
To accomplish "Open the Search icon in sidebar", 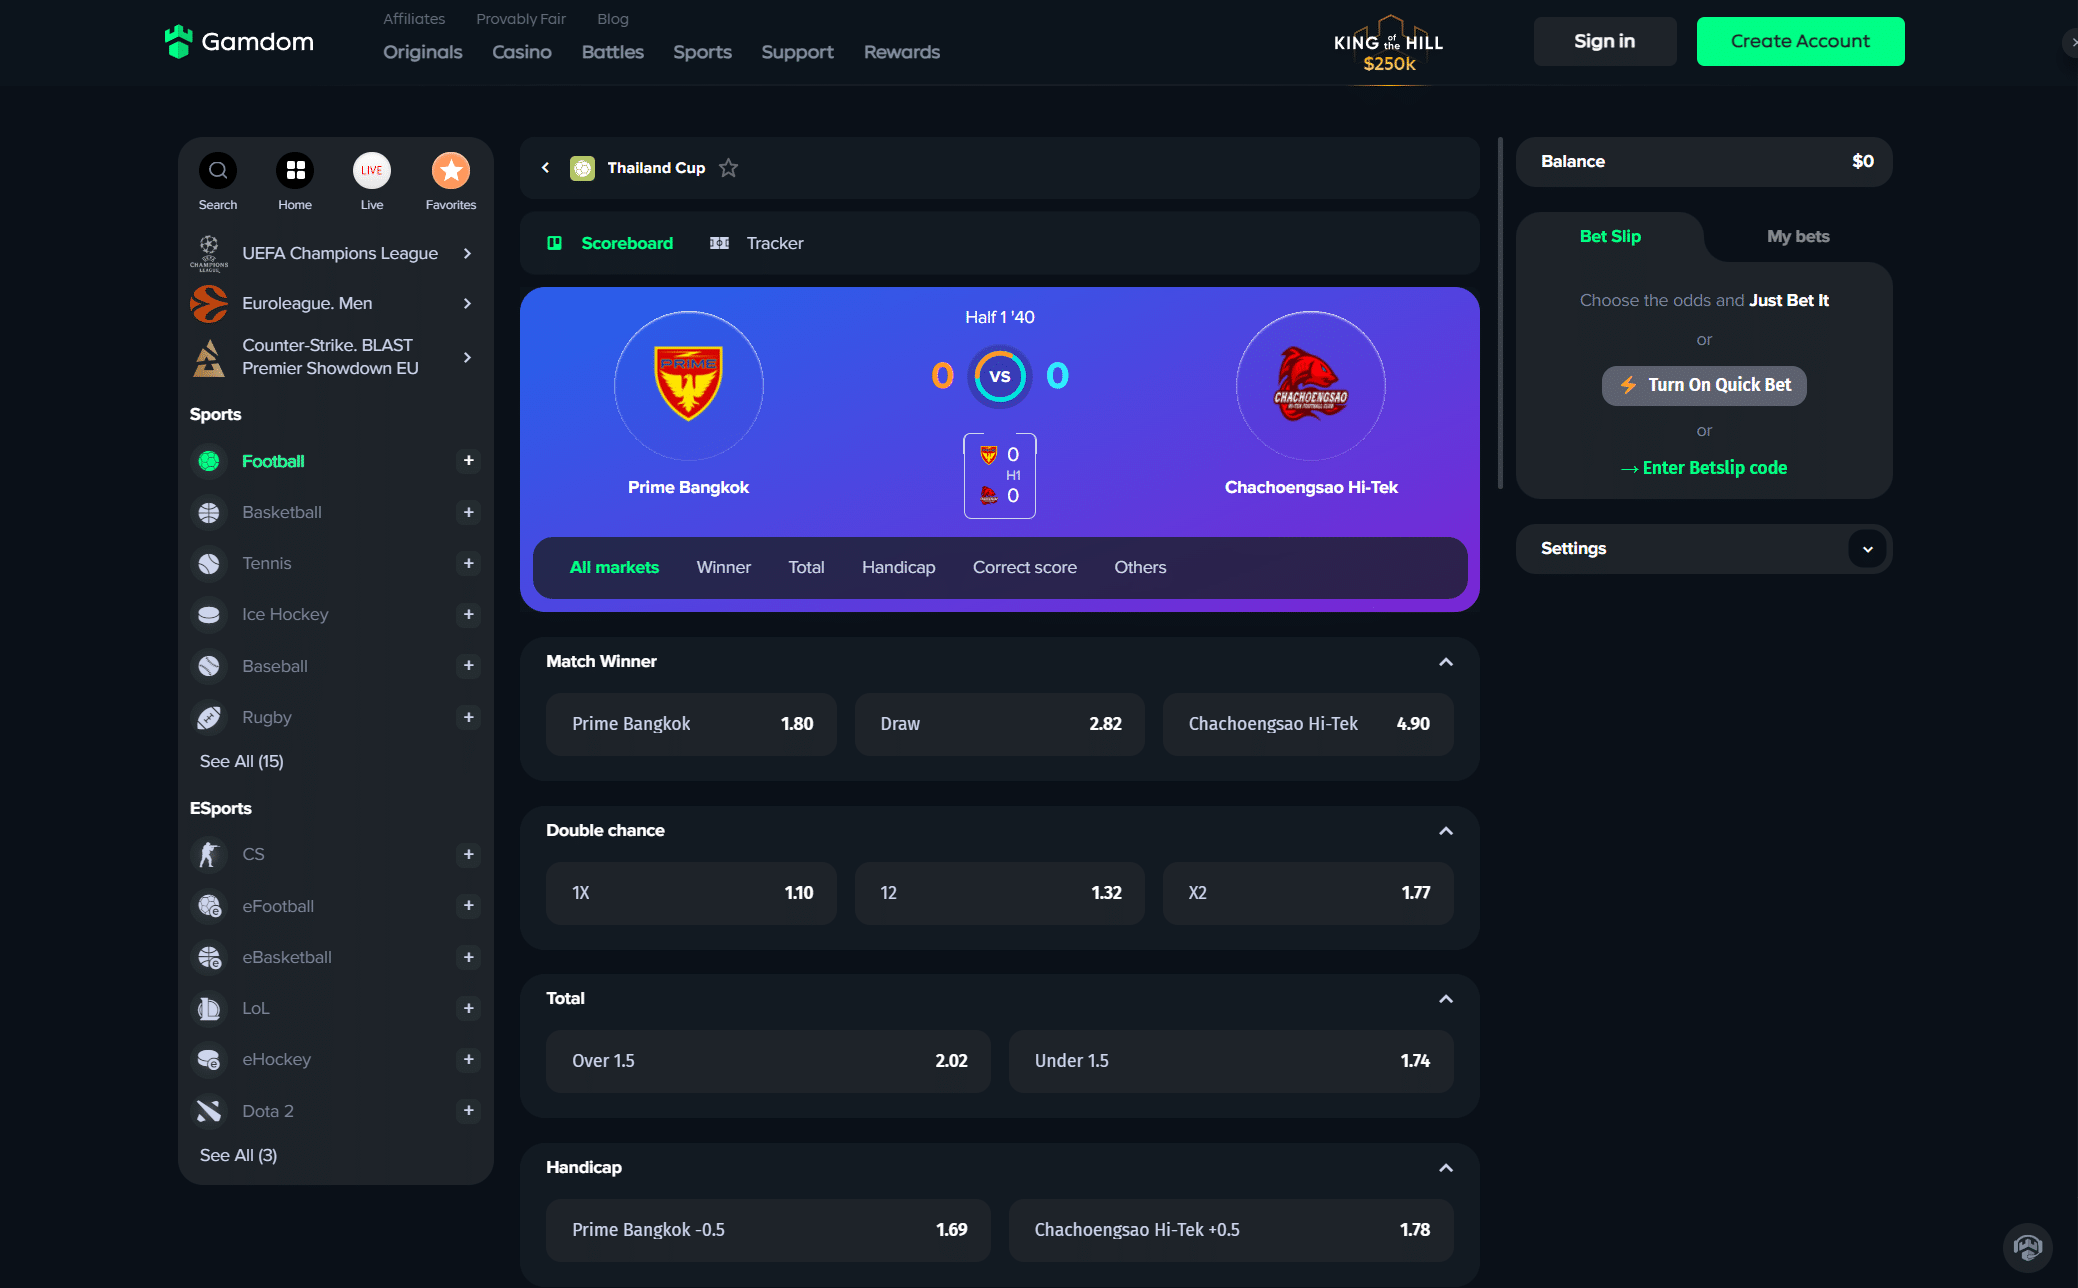I will [x=217, y=171].
